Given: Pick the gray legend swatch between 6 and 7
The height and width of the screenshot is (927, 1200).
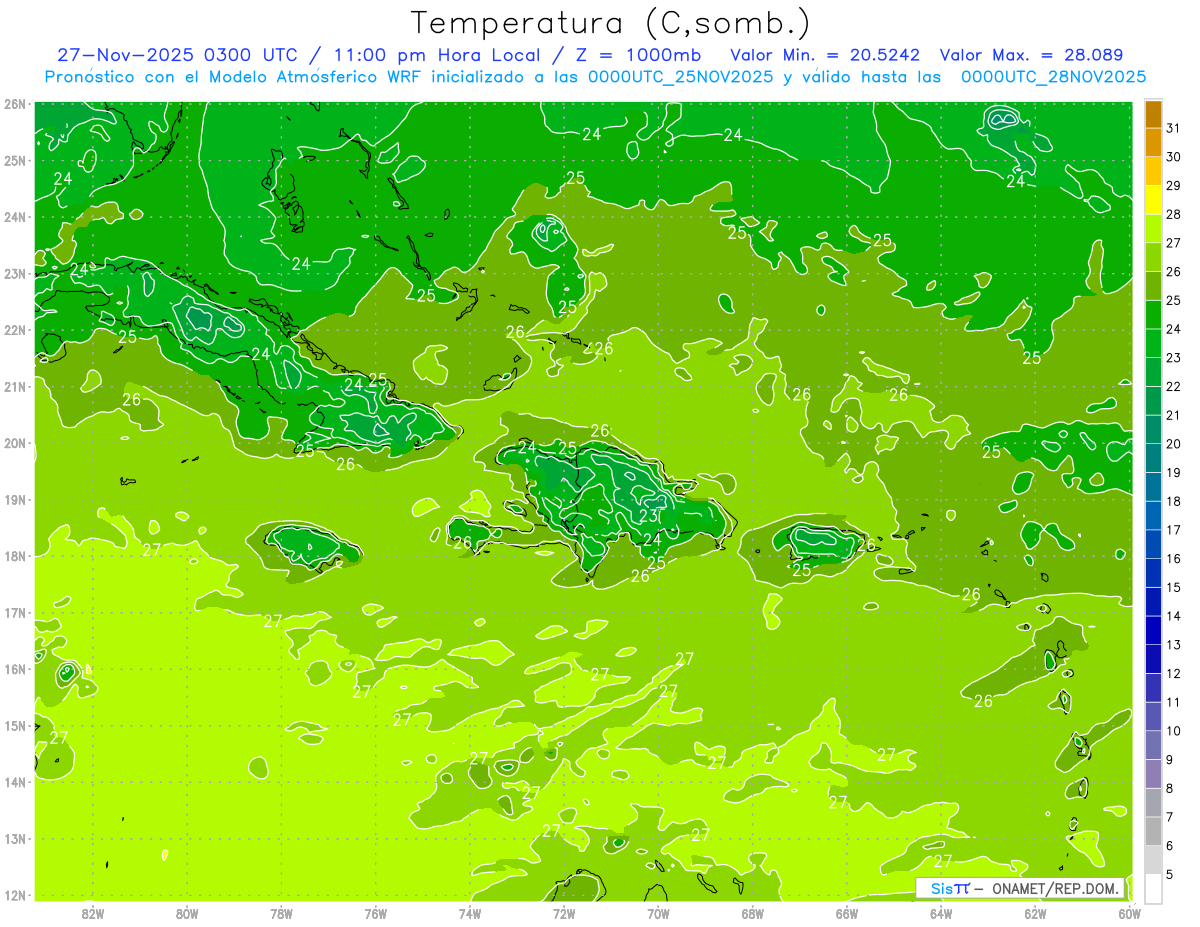Looking at the screenshot, I should click(x=1153, y=831).
